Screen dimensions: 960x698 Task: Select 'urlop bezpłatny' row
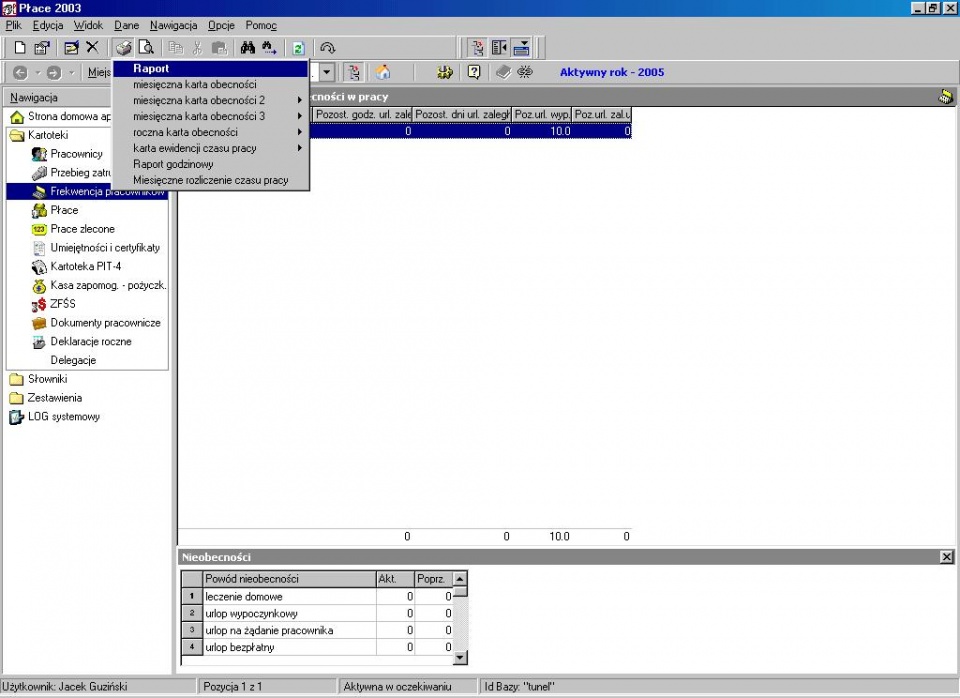click(x=317, y=648)
